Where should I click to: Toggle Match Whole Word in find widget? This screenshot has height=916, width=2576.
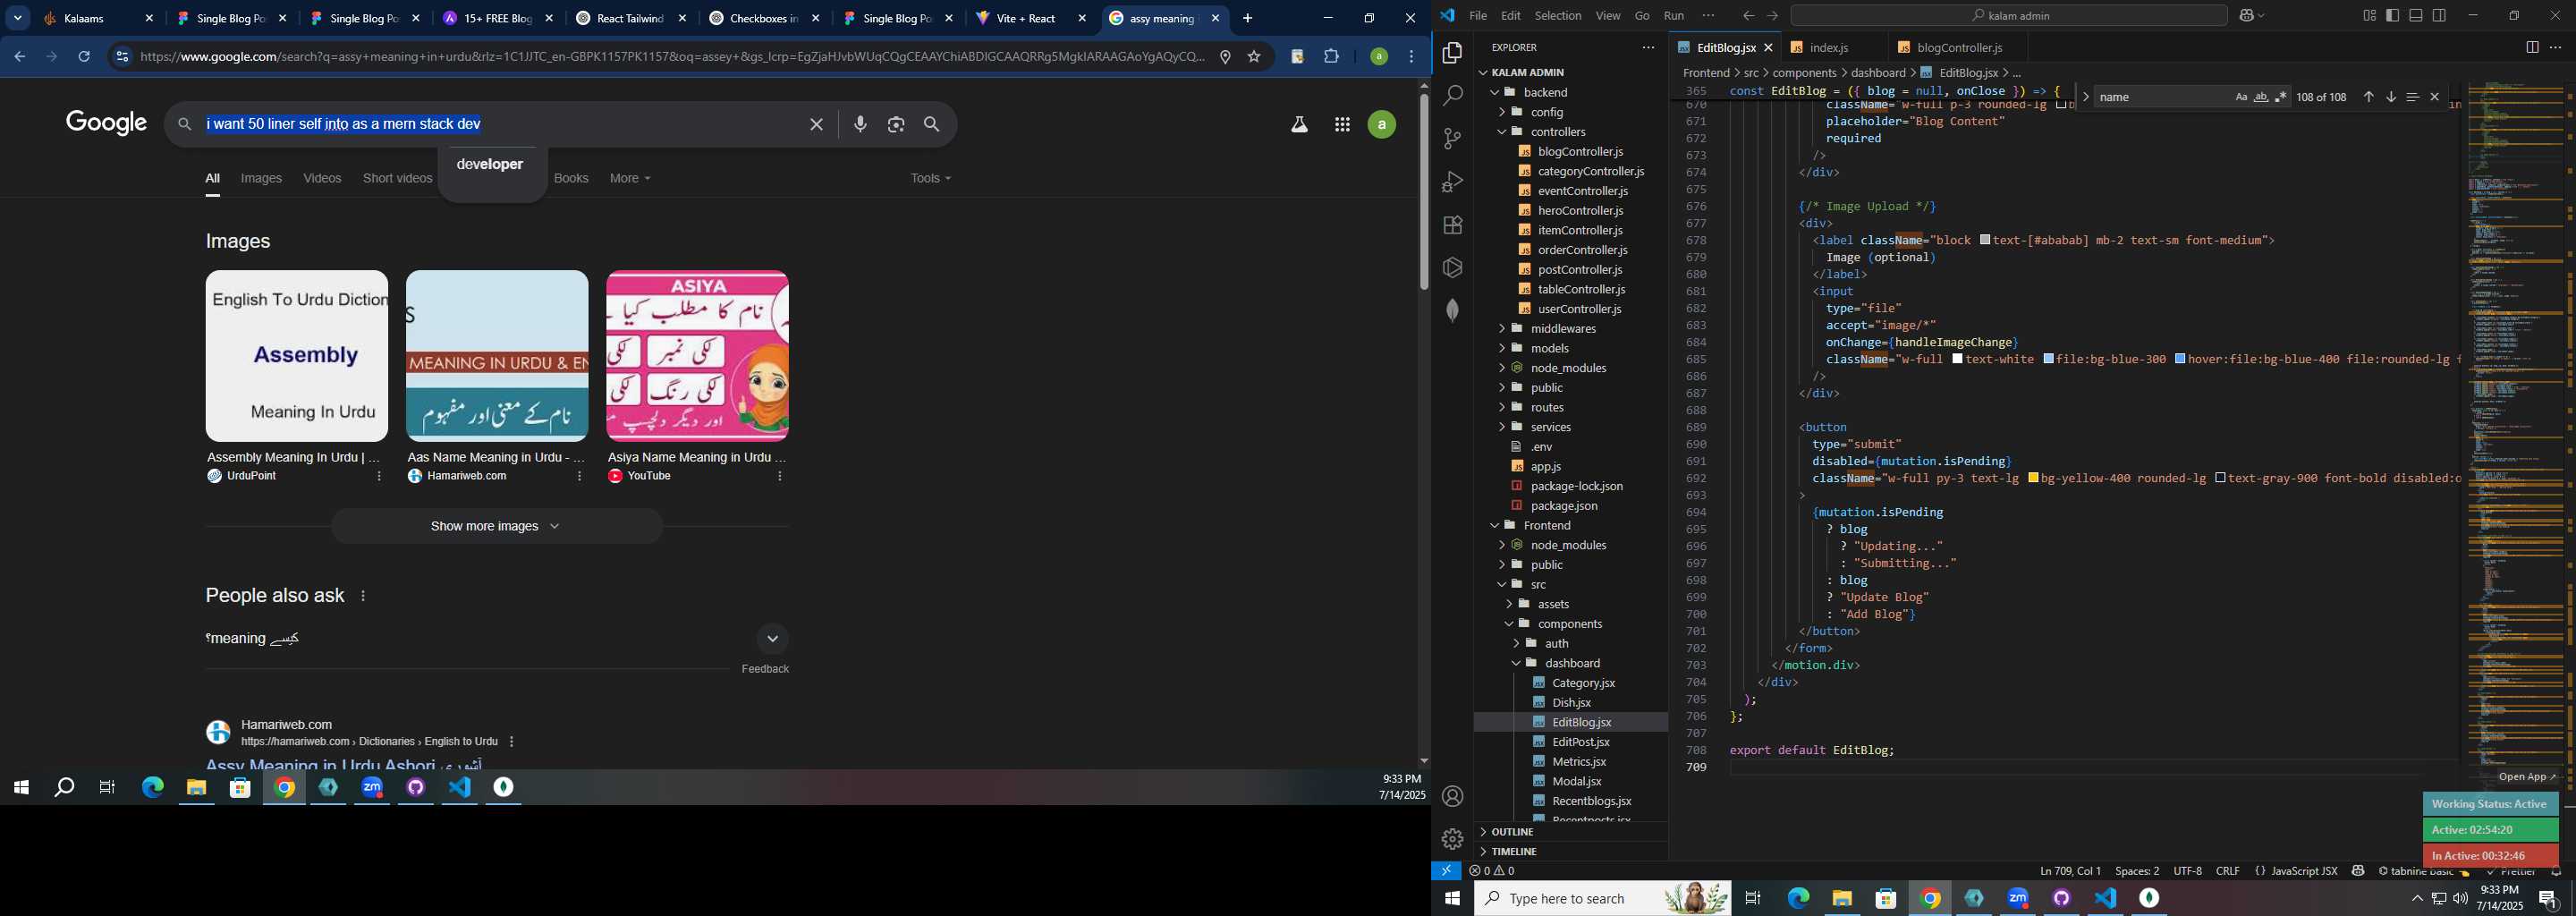2261,97
